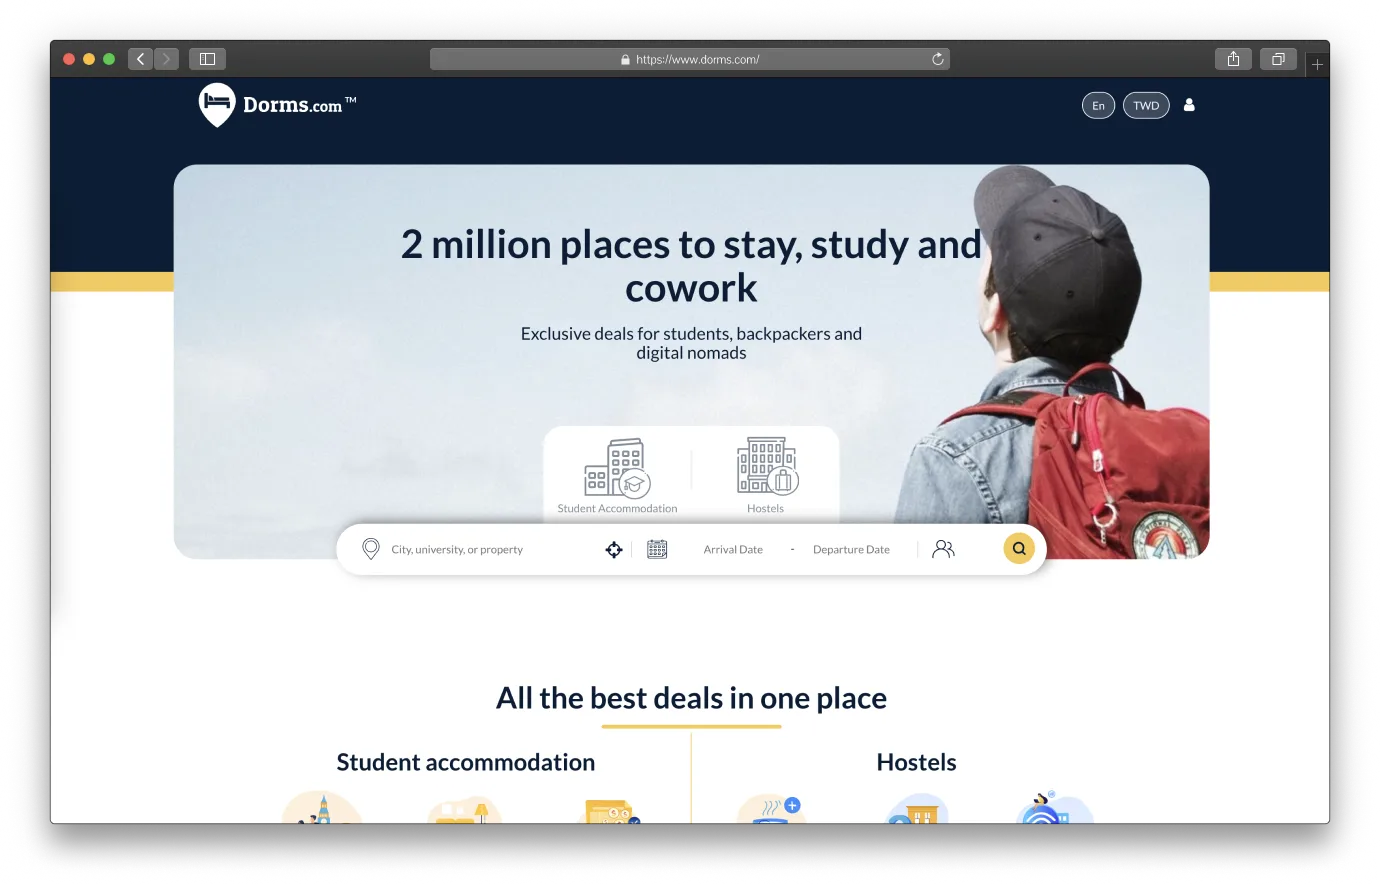Open the guests selector icon
This screenshot has width=1380, height=884.
pyautogui.click(x=943, y=549)
